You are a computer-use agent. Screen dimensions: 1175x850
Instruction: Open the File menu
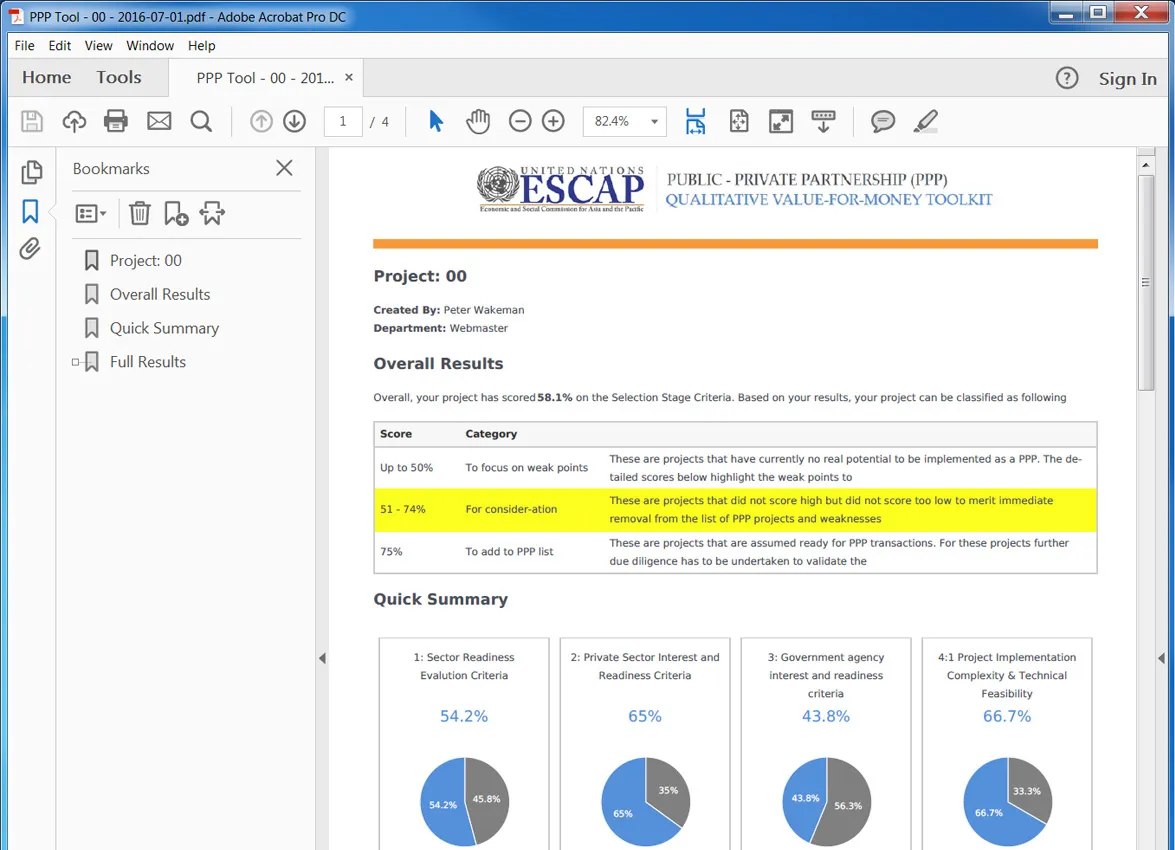[x=25, y=46]
